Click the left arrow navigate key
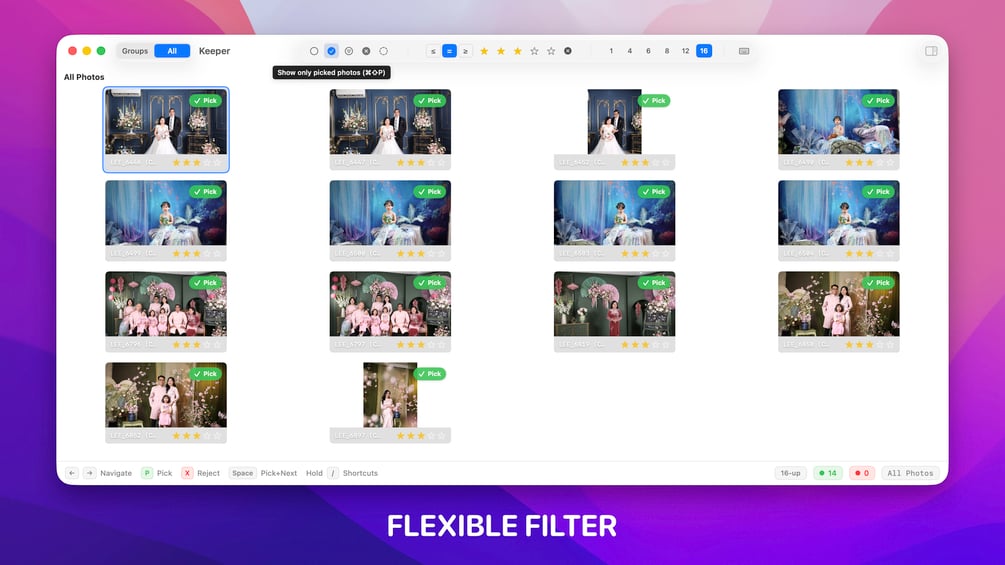Image resolution: width=1005 pixels, height=565 pixels. 72,473
